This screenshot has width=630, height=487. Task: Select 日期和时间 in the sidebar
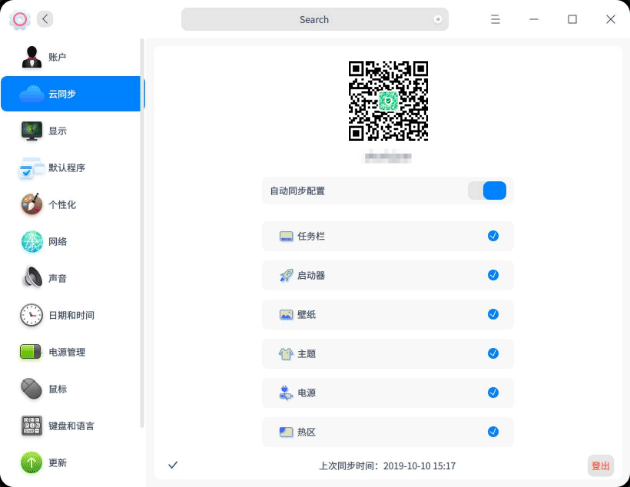click(x=71, y=315)
